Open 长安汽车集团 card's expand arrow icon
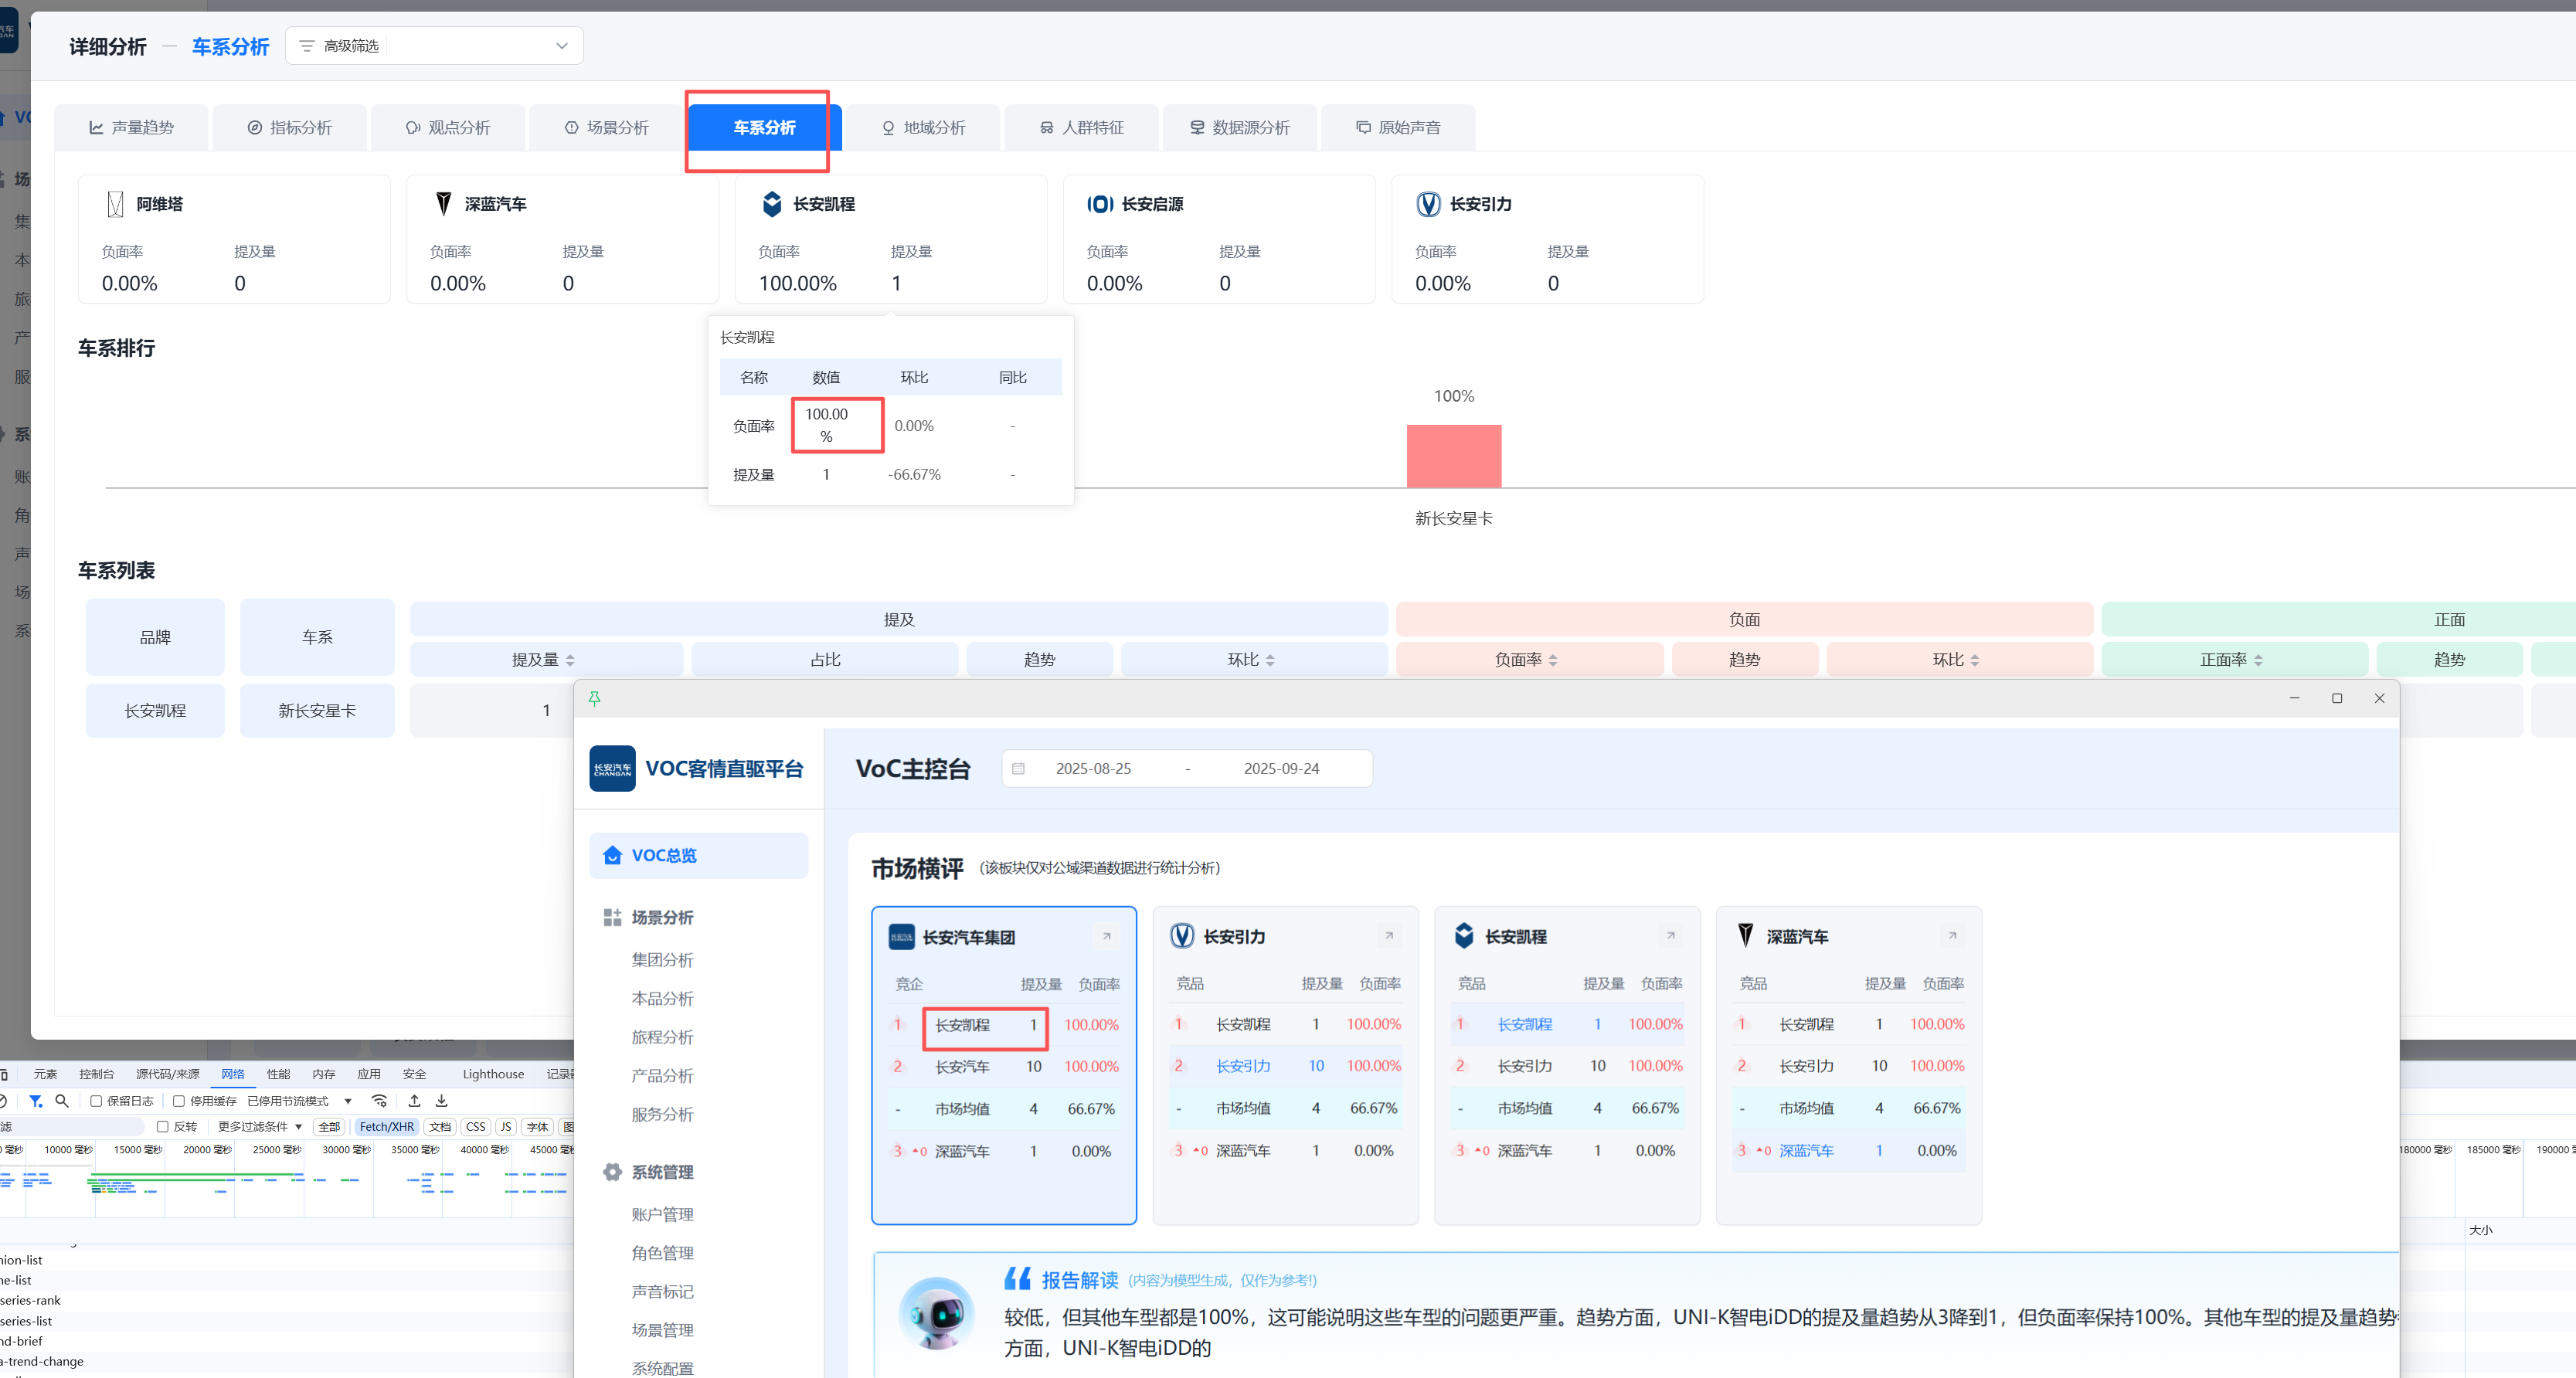 (x=1106, y=936)
